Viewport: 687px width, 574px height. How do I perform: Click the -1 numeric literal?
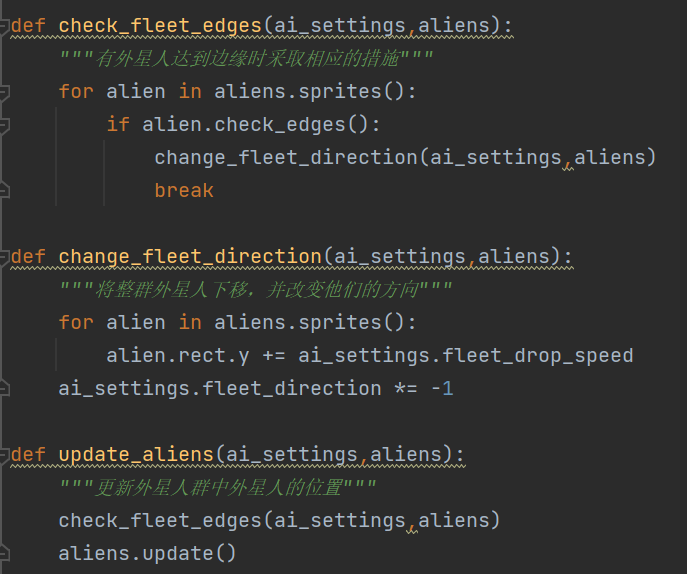(442, 389)
